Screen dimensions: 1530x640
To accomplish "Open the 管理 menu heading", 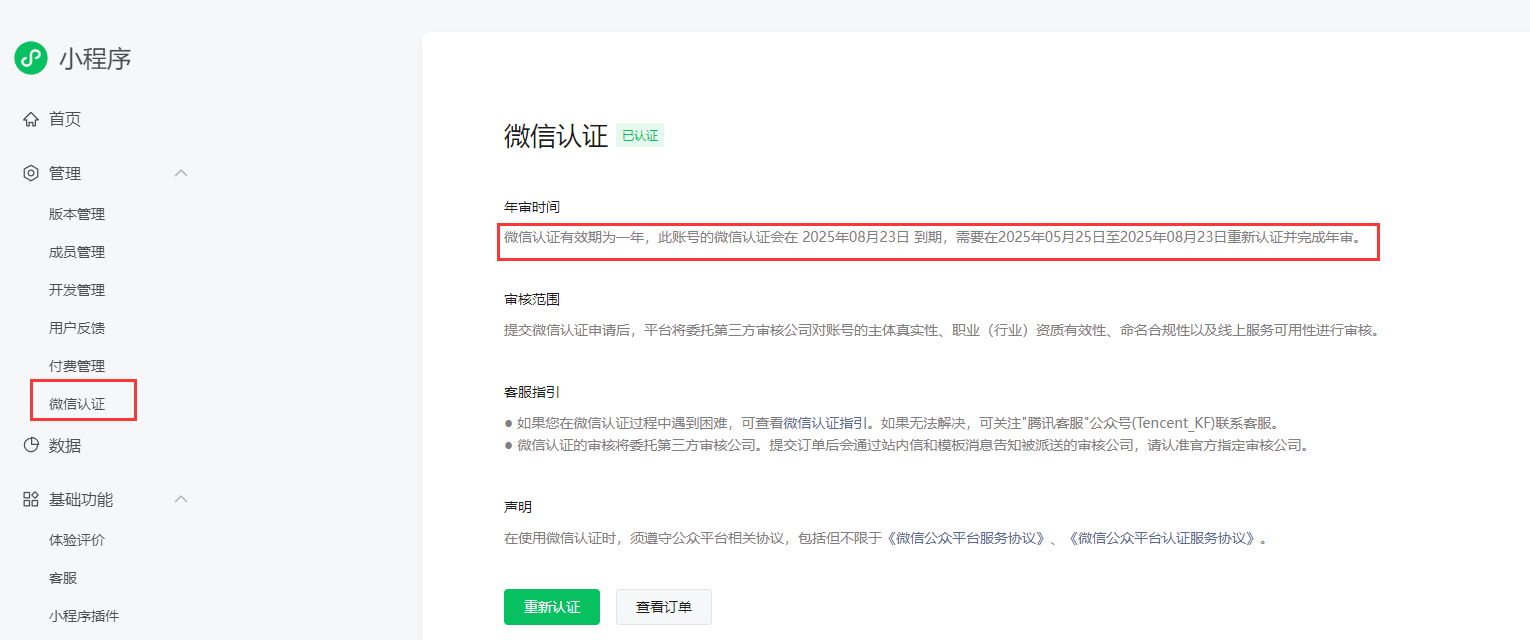I will [x=65, y=173].
